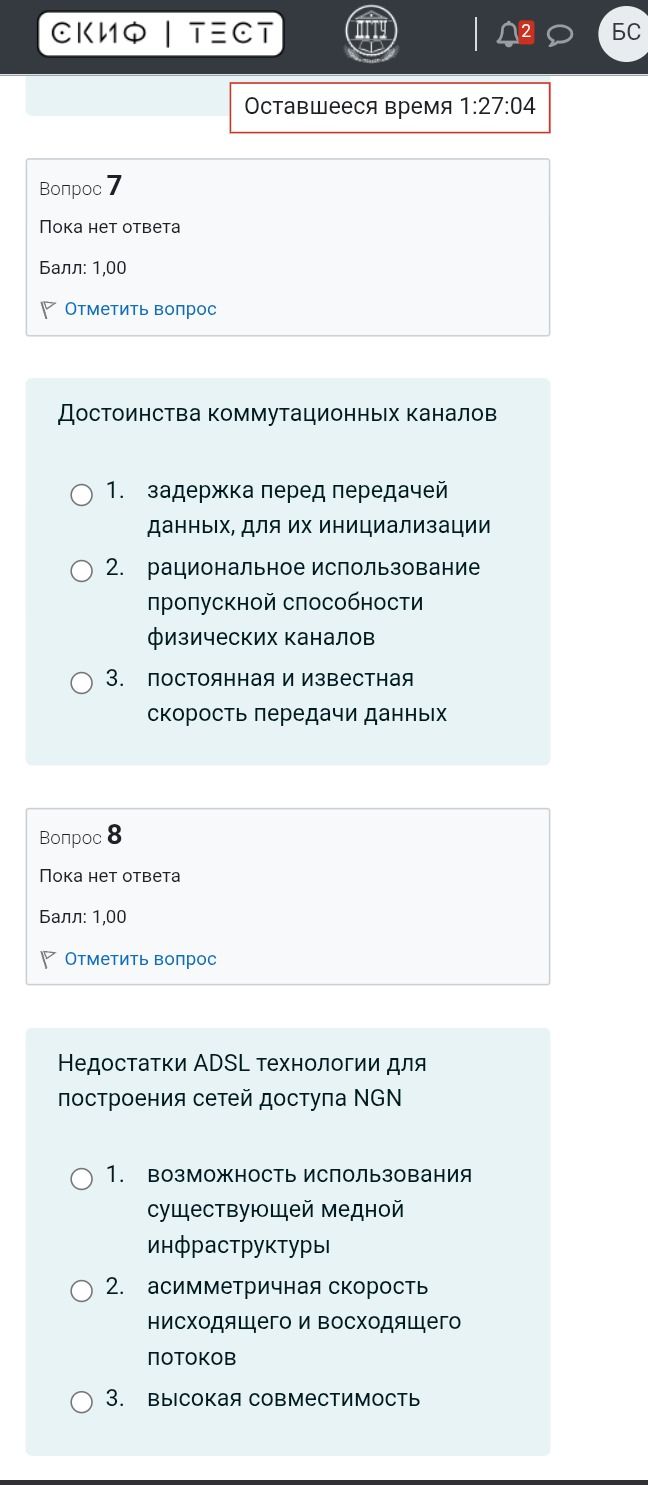
Task: Click the question text 'Достоинства коммутационных каналов'
Action: (x=277, y=413)
